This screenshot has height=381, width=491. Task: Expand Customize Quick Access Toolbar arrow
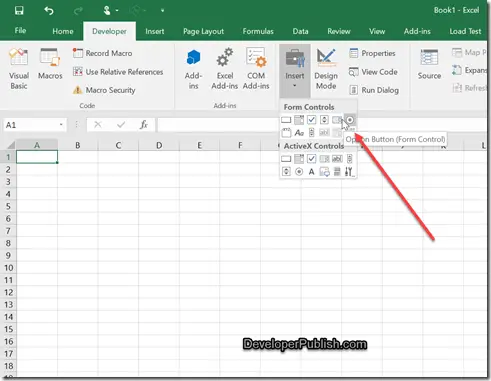tap(162, 11)
